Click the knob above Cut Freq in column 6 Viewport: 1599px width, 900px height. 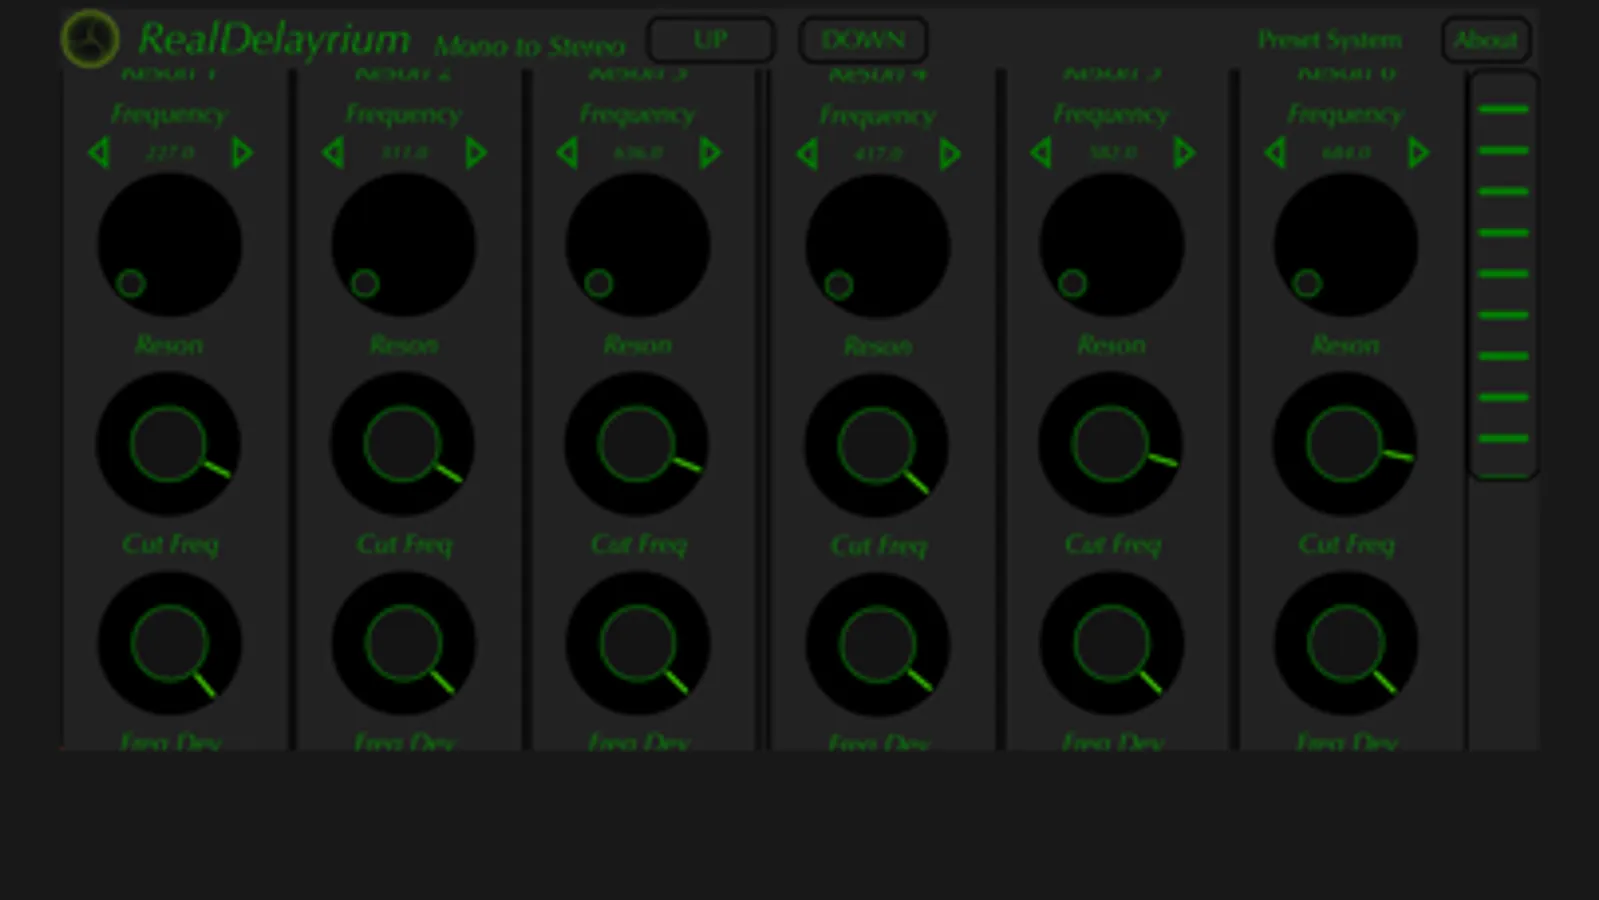point(1345,444)
